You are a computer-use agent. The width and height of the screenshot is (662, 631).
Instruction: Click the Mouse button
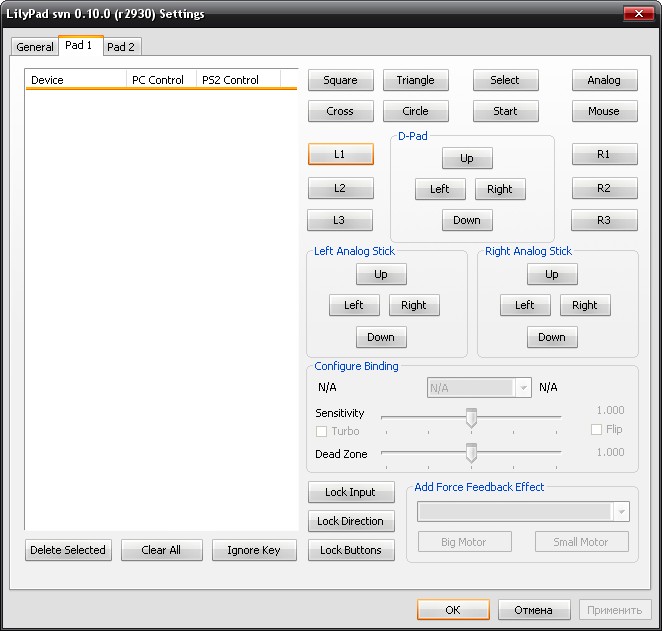(605, 111)
